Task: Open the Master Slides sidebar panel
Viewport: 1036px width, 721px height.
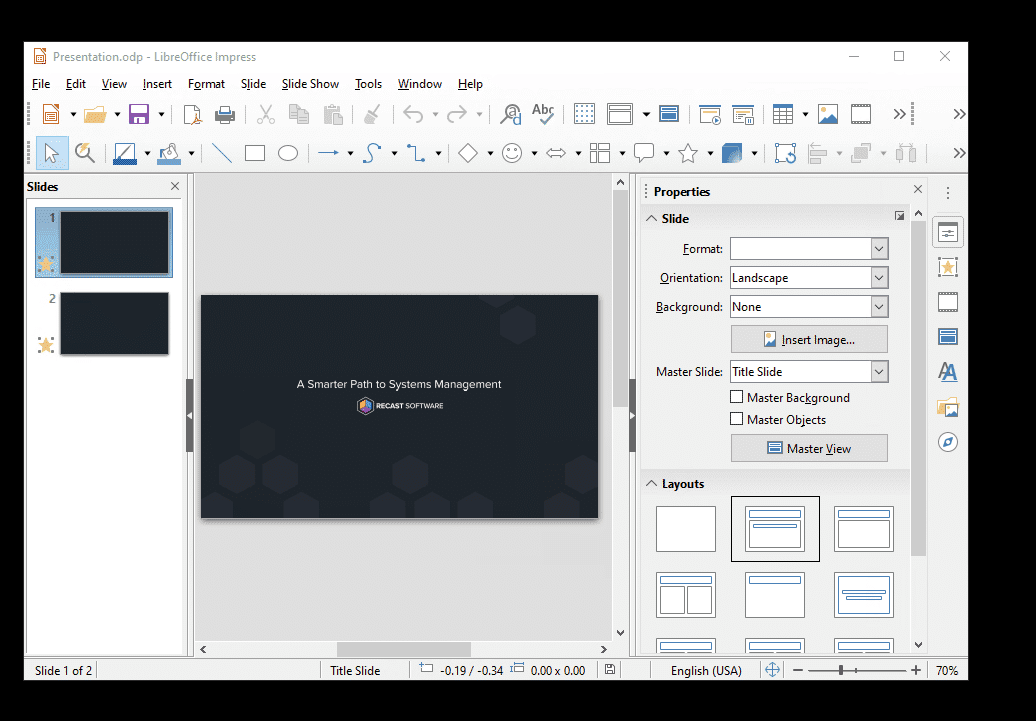Action: [x=947, y=336]
